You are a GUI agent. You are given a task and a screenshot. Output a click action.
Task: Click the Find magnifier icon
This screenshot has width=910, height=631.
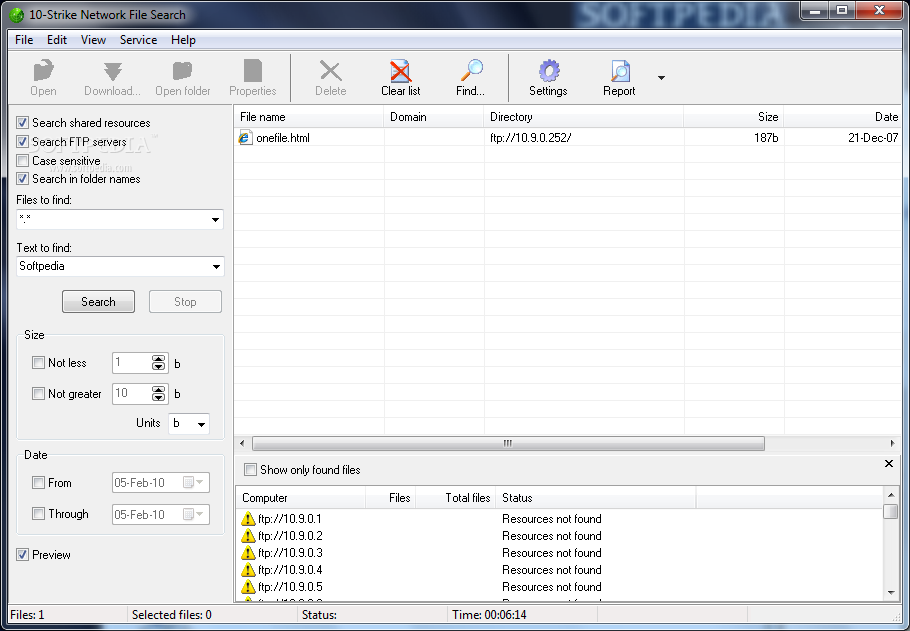[471, 71]
